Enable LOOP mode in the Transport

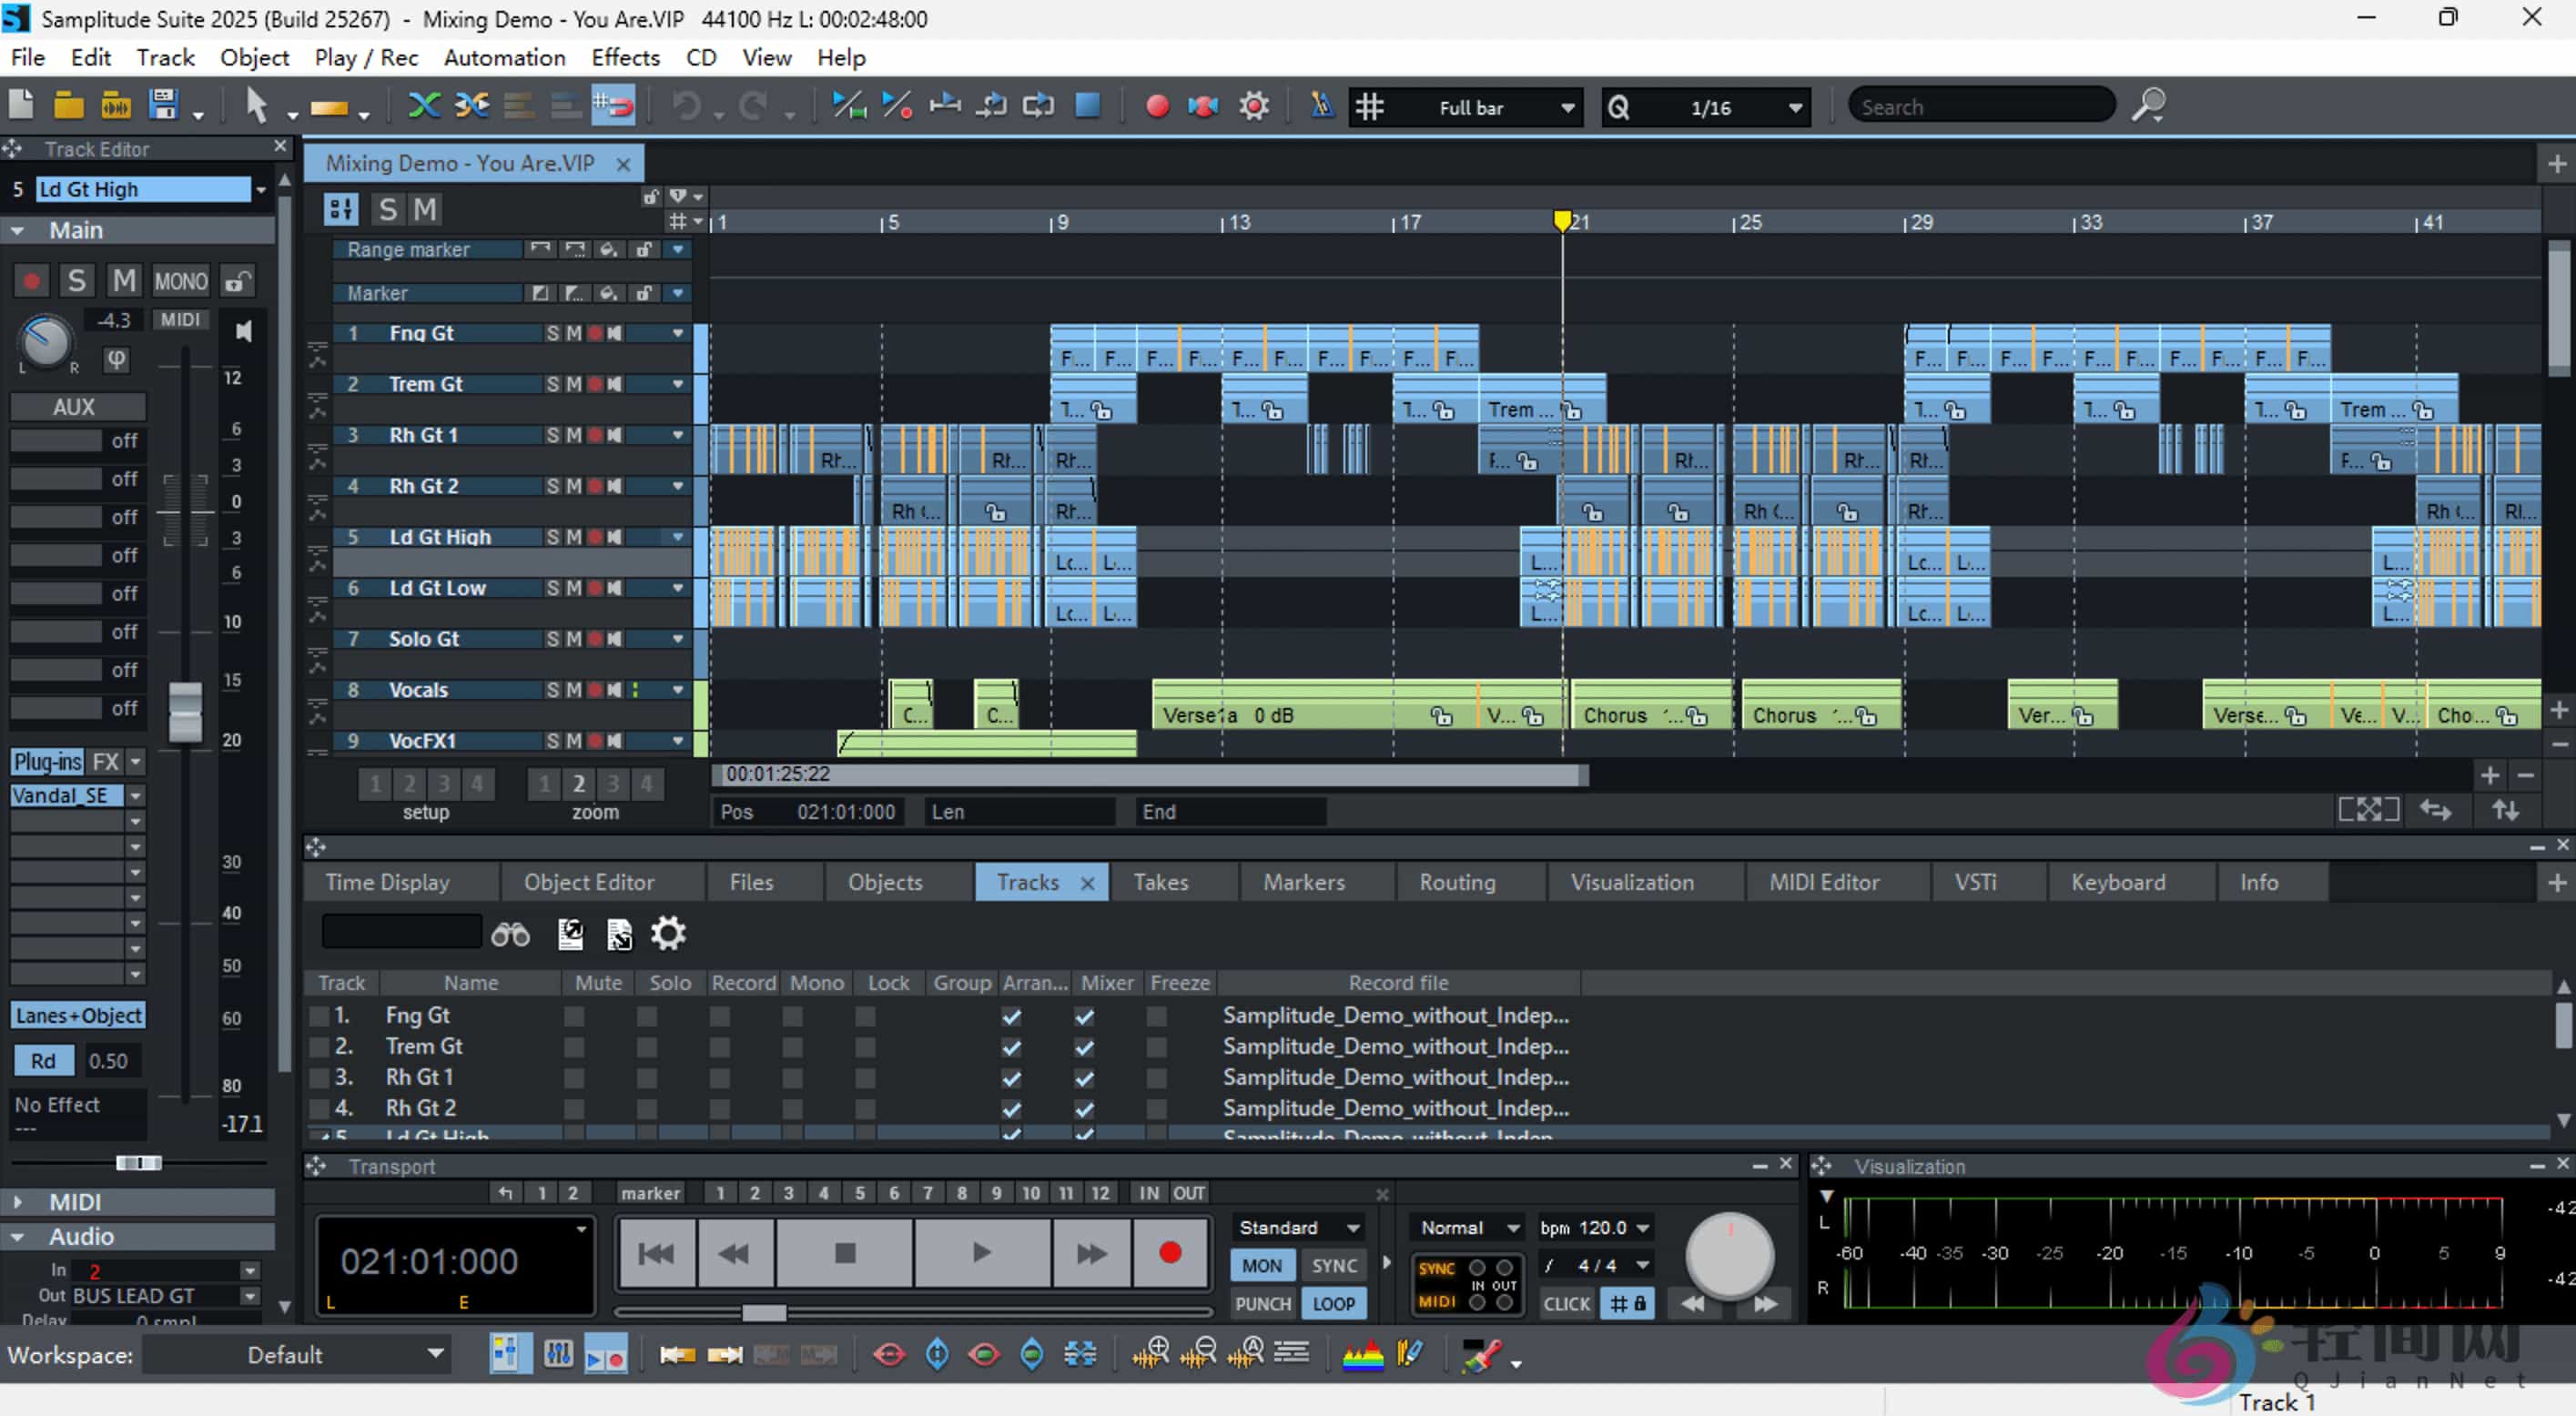pyautogui.click(x=1334, y=1303)
